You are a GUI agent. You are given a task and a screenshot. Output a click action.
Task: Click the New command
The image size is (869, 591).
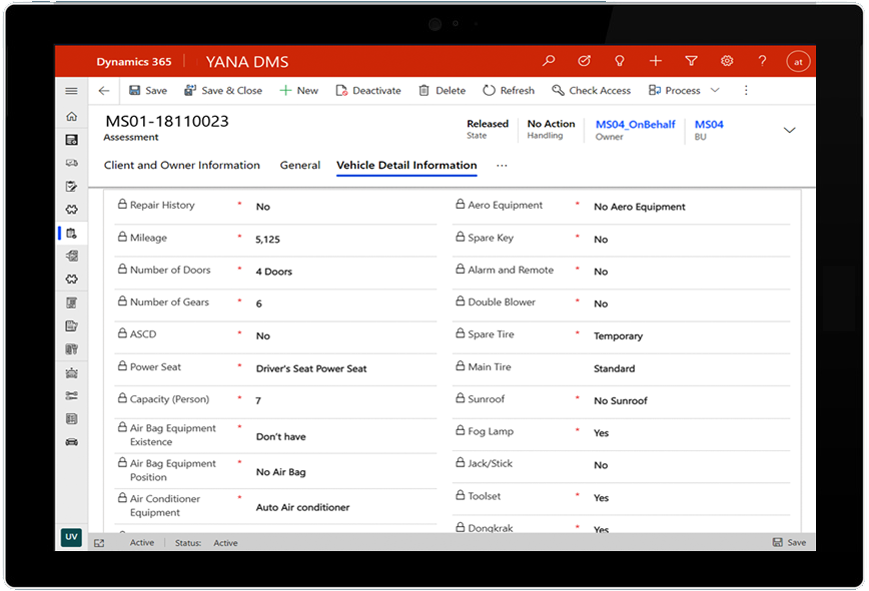[299, 90]
